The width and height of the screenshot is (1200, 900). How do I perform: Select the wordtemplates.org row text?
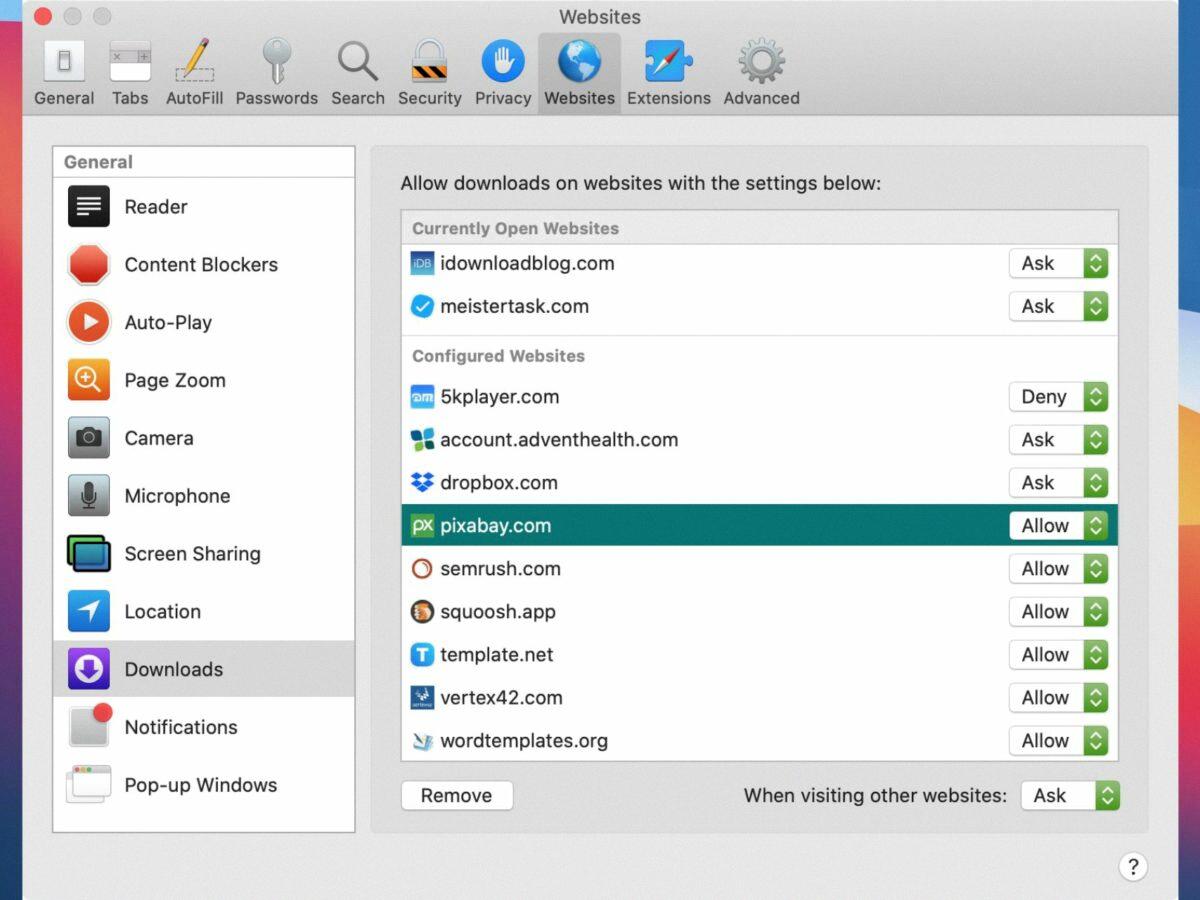524,741
